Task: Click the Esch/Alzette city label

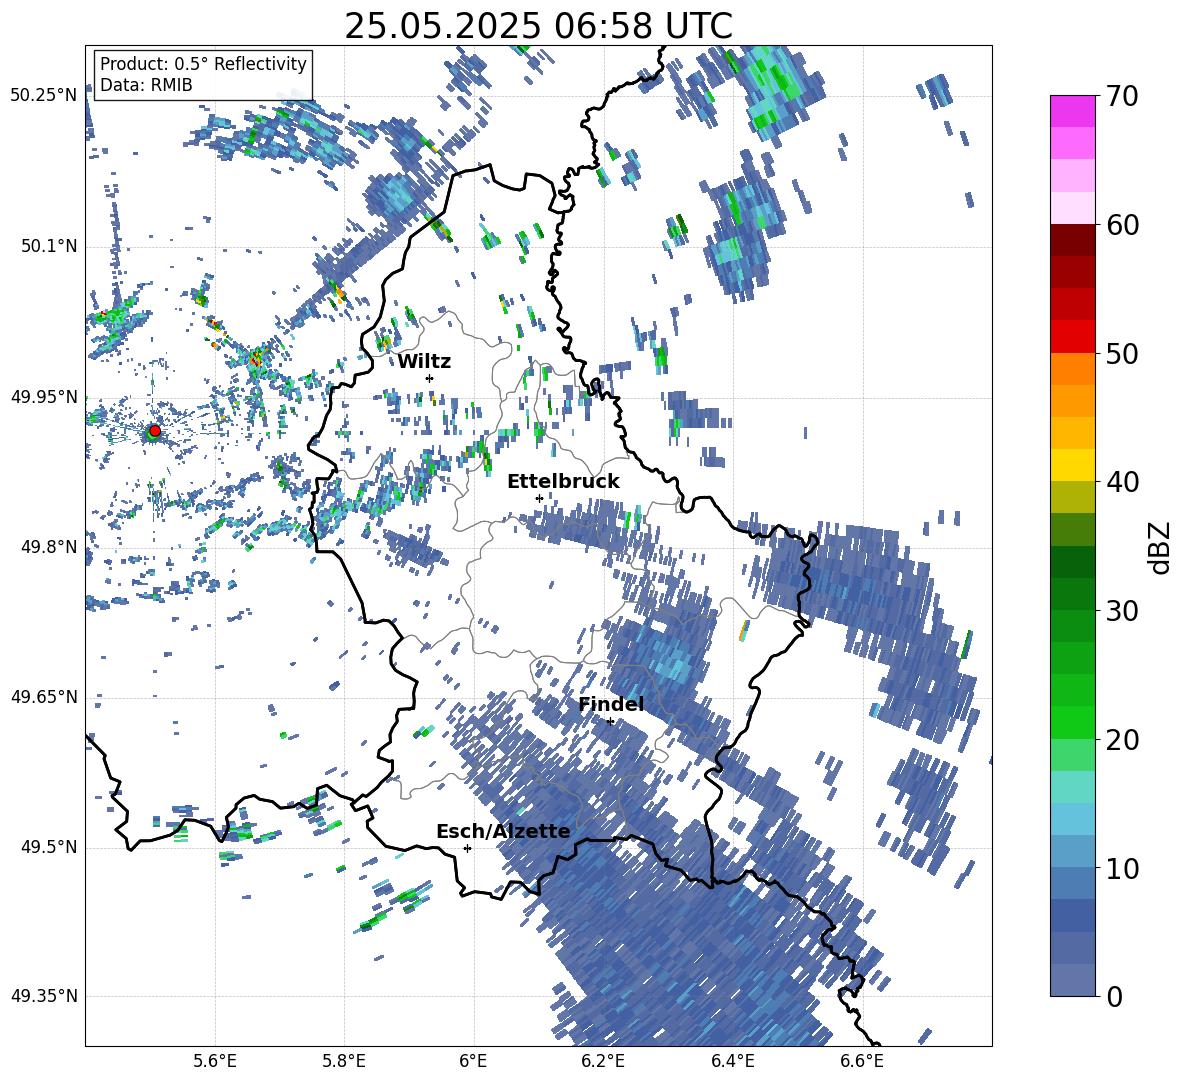Action: pyautogui.click(x=503, y=831)
